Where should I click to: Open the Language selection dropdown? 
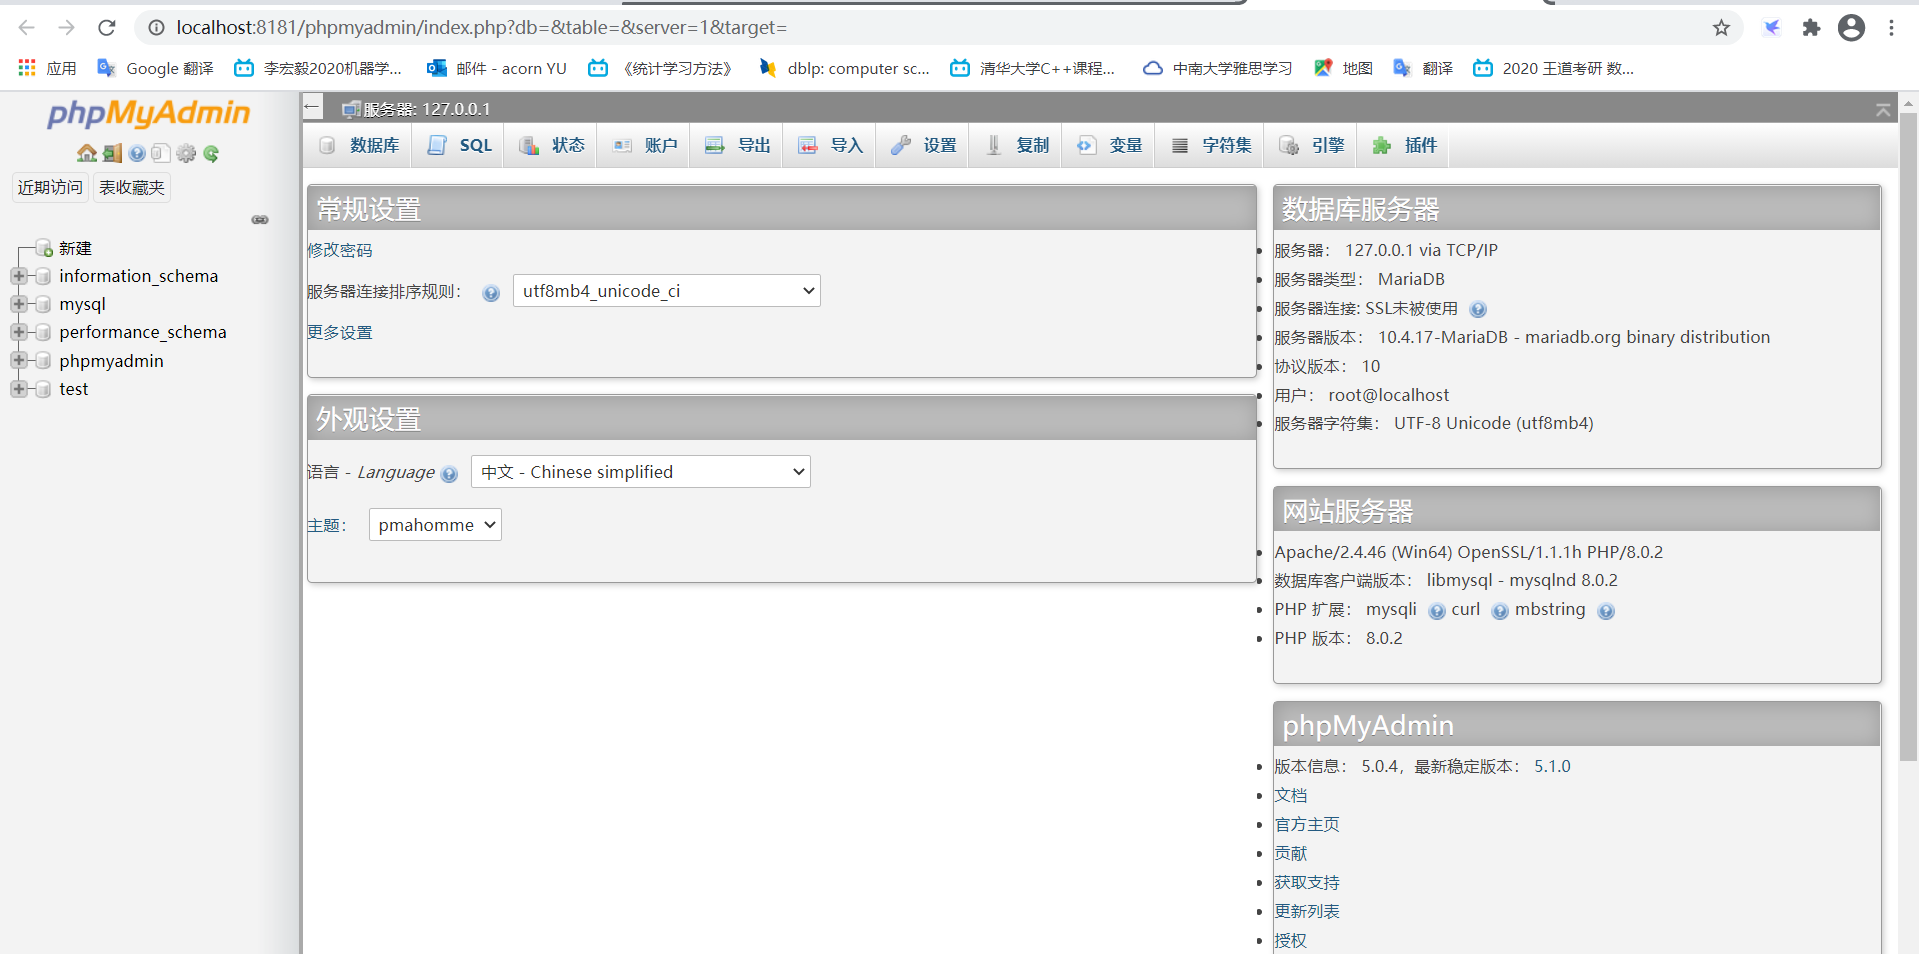640,471
